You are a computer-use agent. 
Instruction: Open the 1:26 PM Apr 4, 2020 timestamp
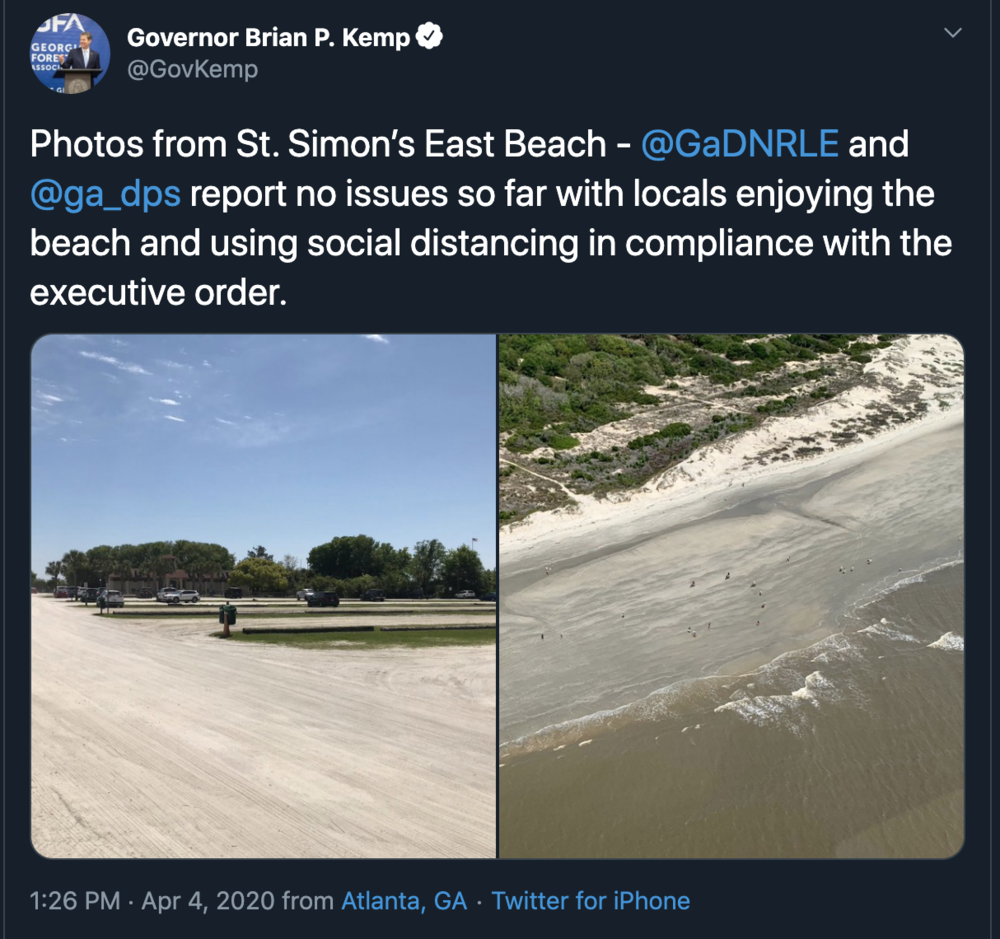152,901
